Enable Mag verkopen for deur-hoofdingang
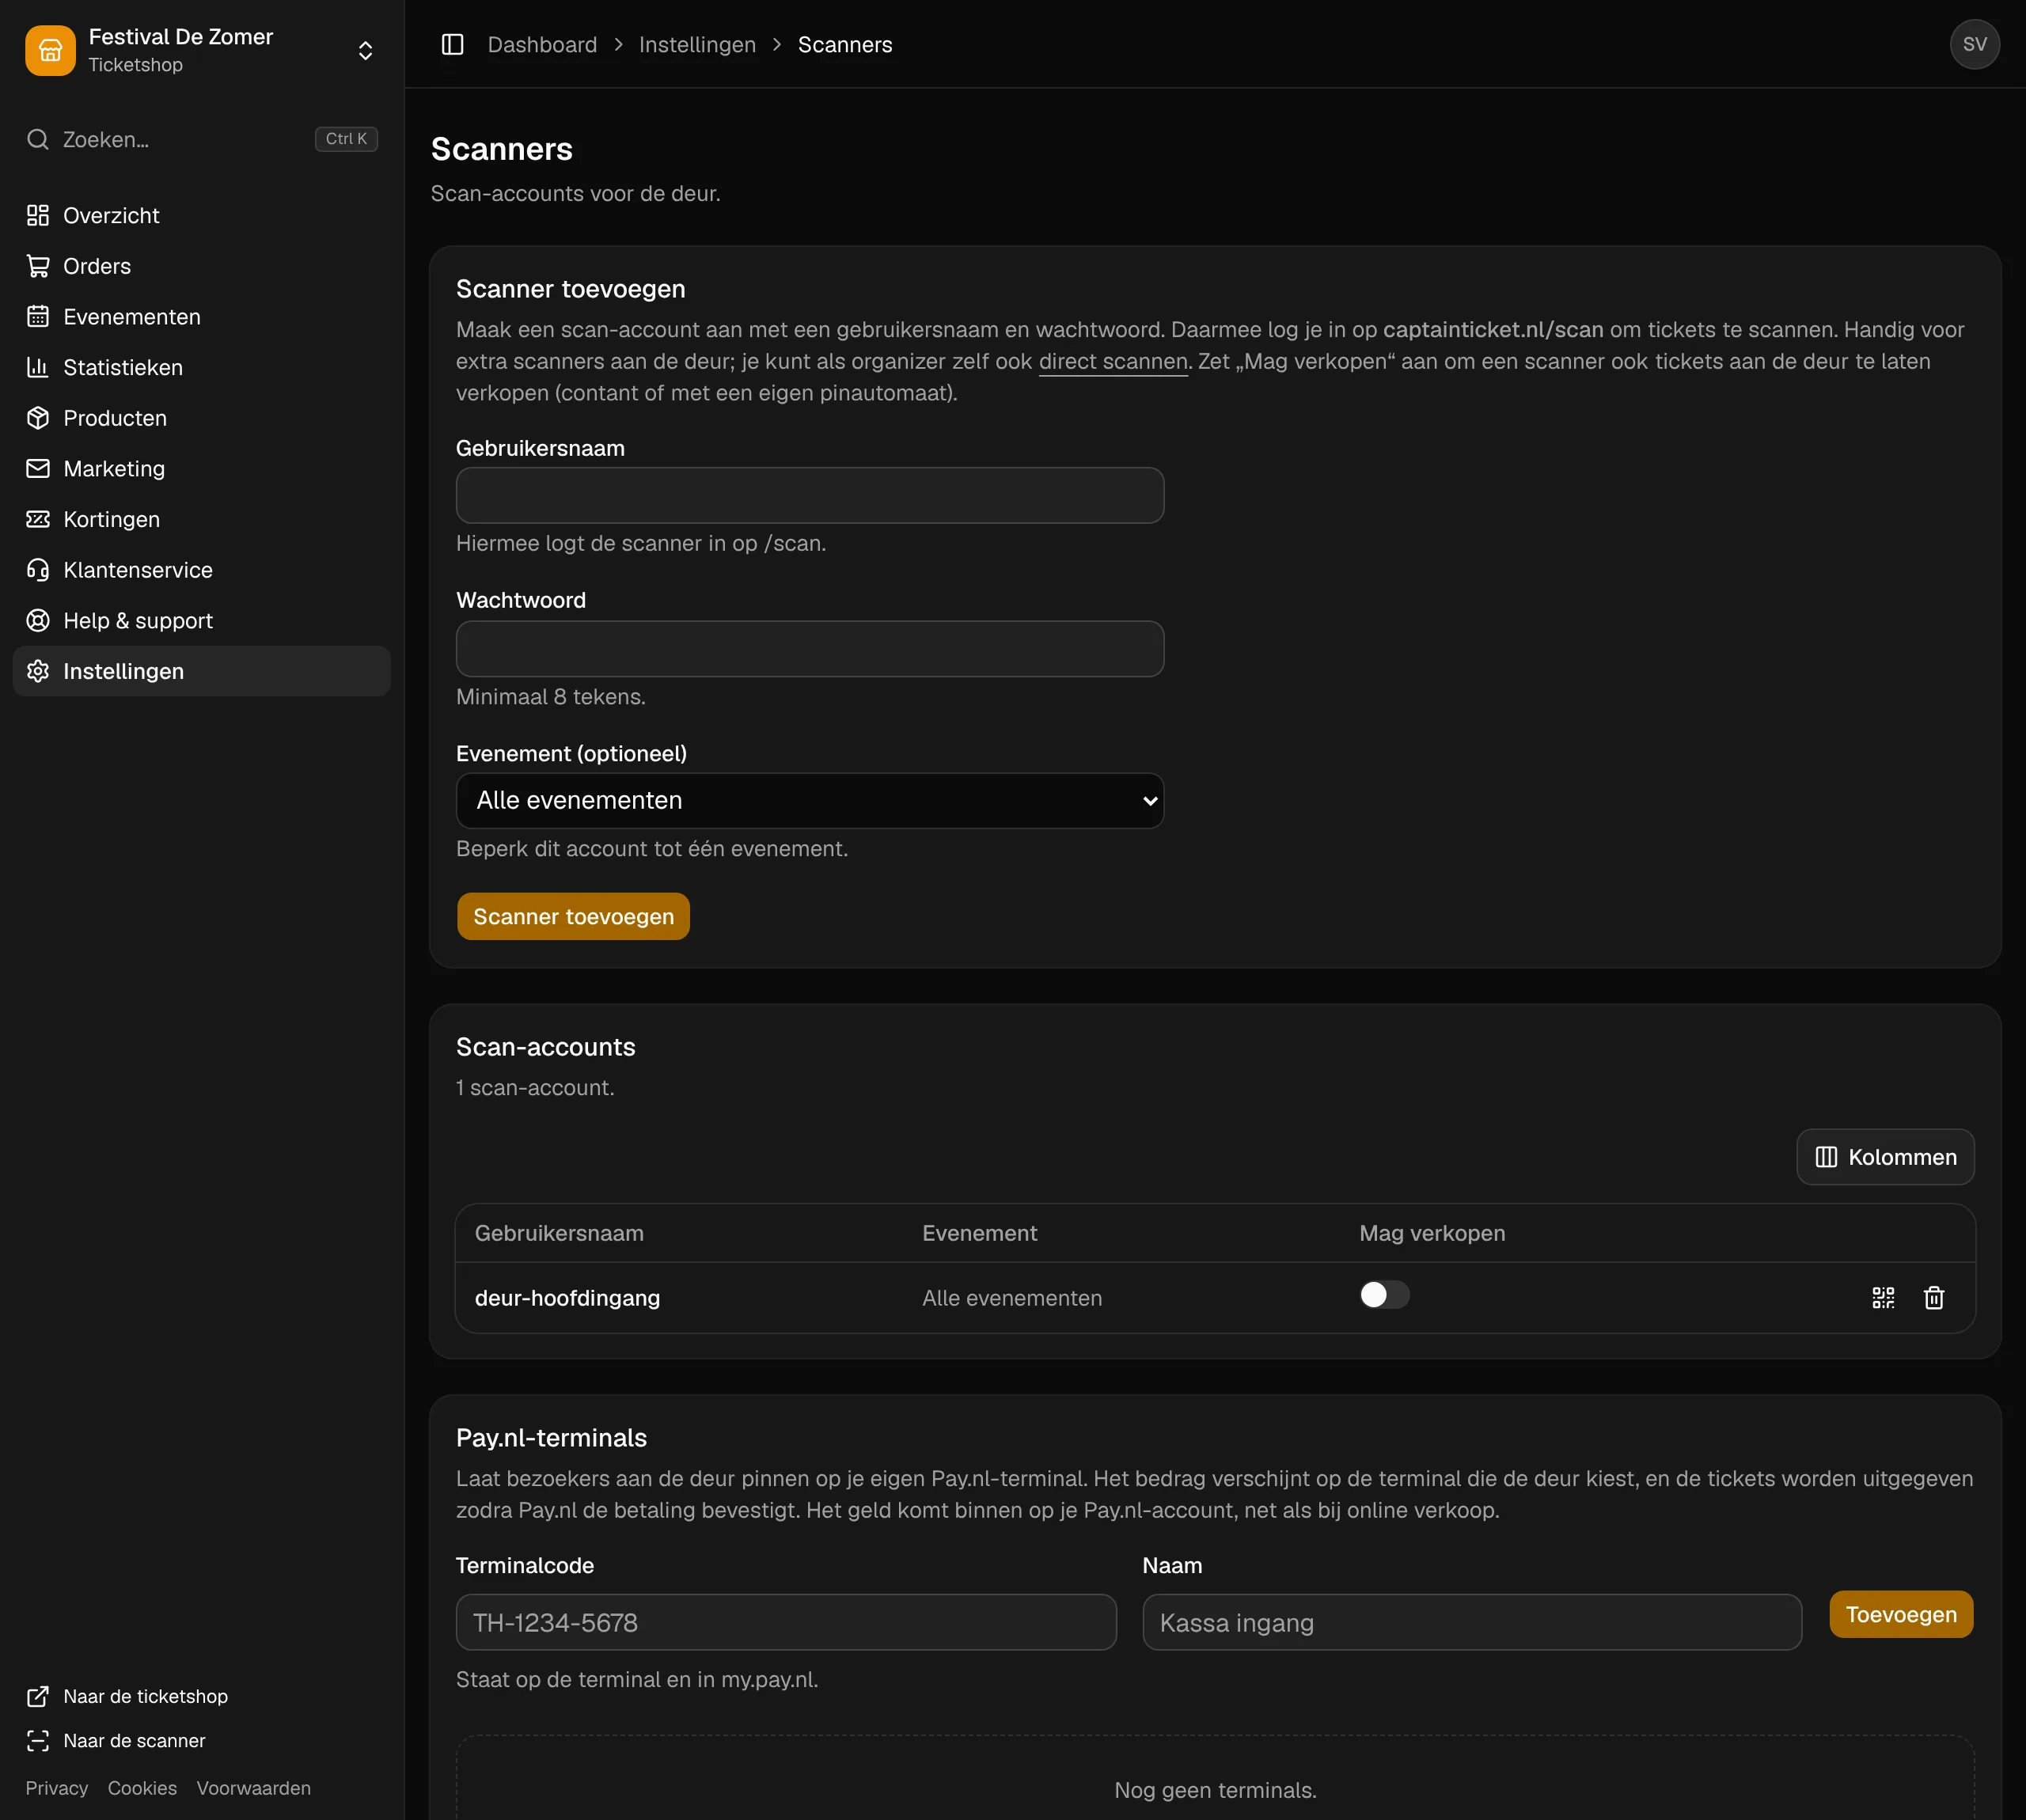Viewport: 2026px width, 1820px height. pos(1384,1295)
